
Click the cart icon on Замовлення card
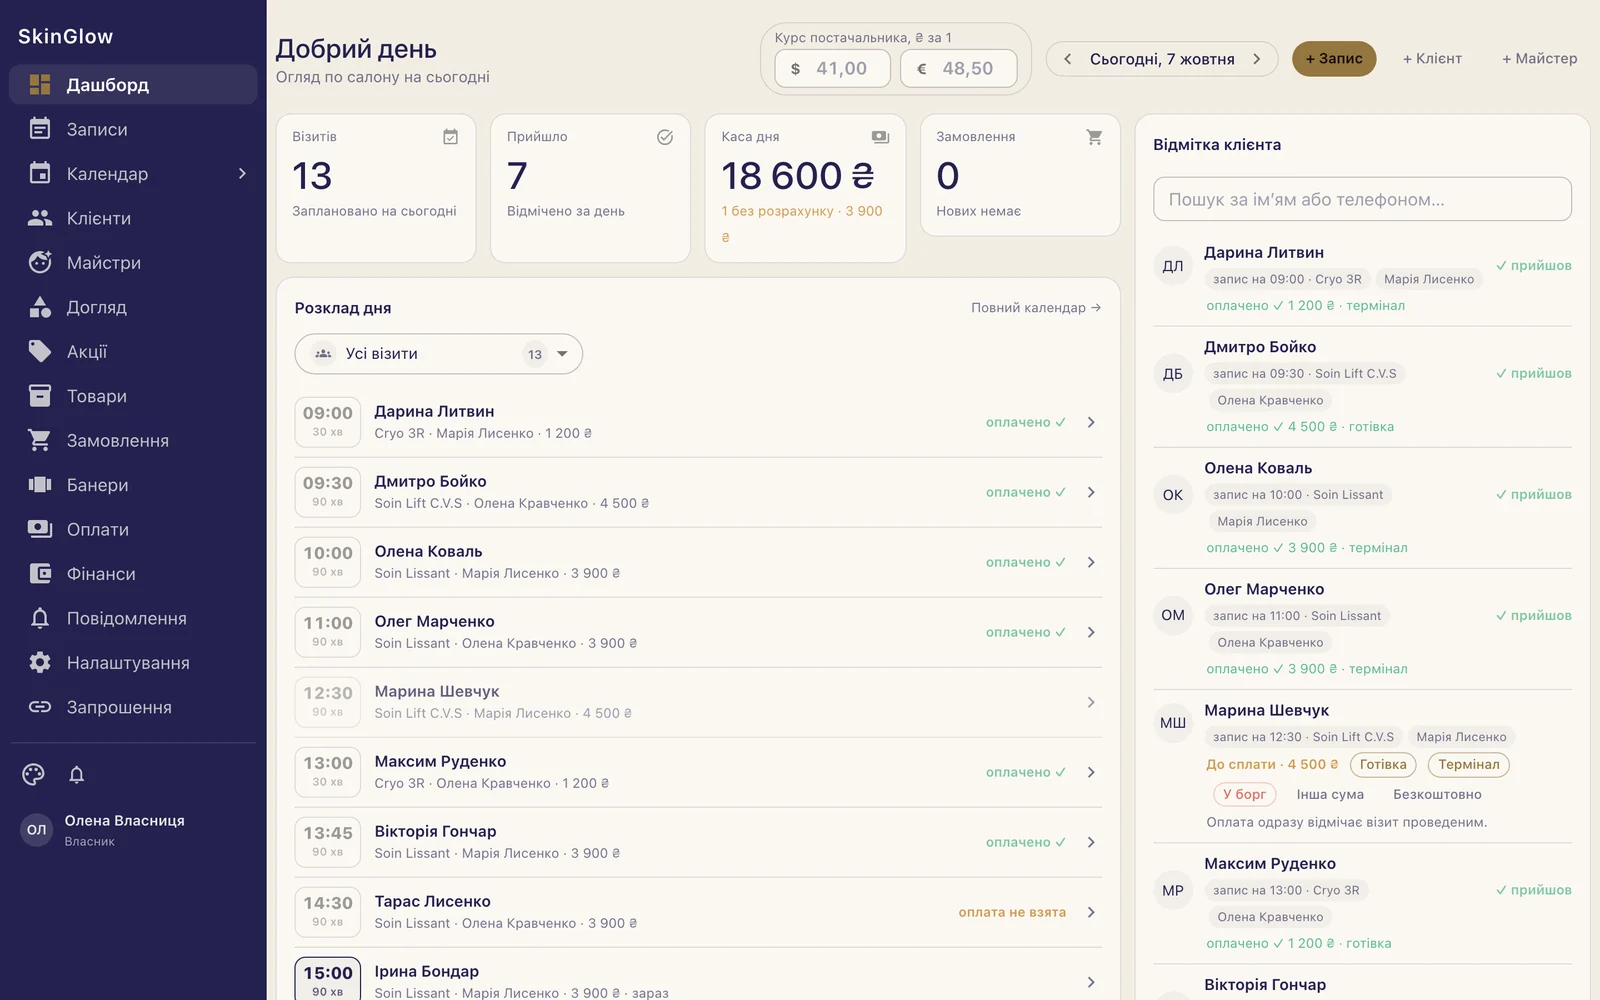1094,137
